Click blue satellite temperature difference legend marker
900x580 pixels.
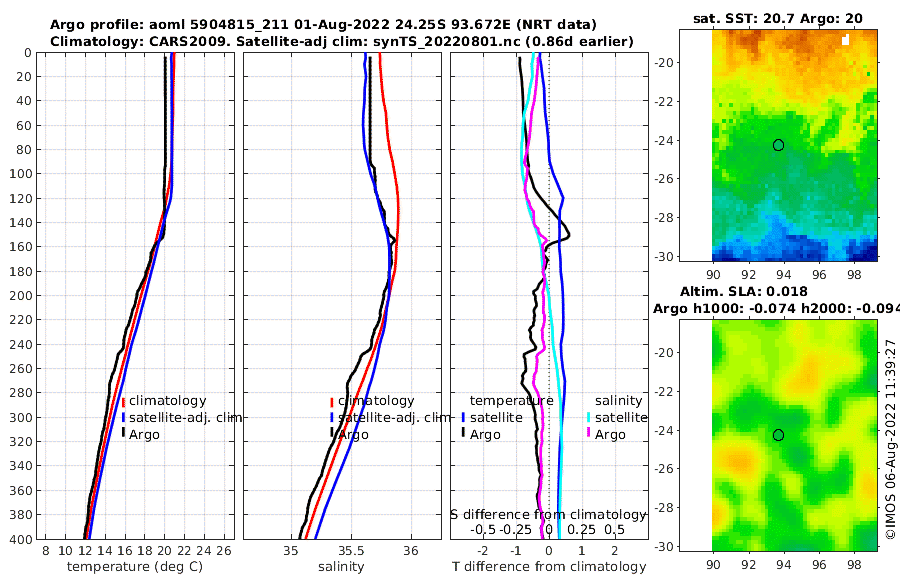click(463, 418)
